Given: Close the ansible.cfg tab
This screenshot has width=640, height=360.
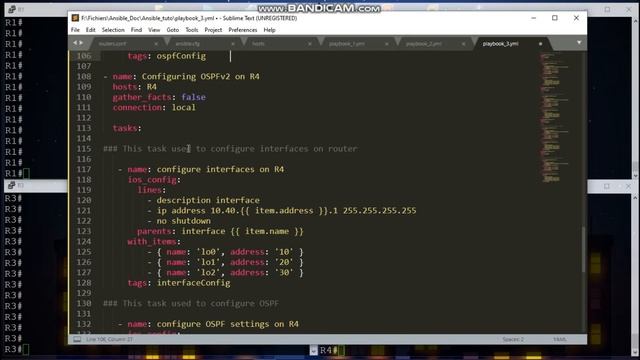Looking at the screenshot, I should pyautogui.click(x=233, y=44).
